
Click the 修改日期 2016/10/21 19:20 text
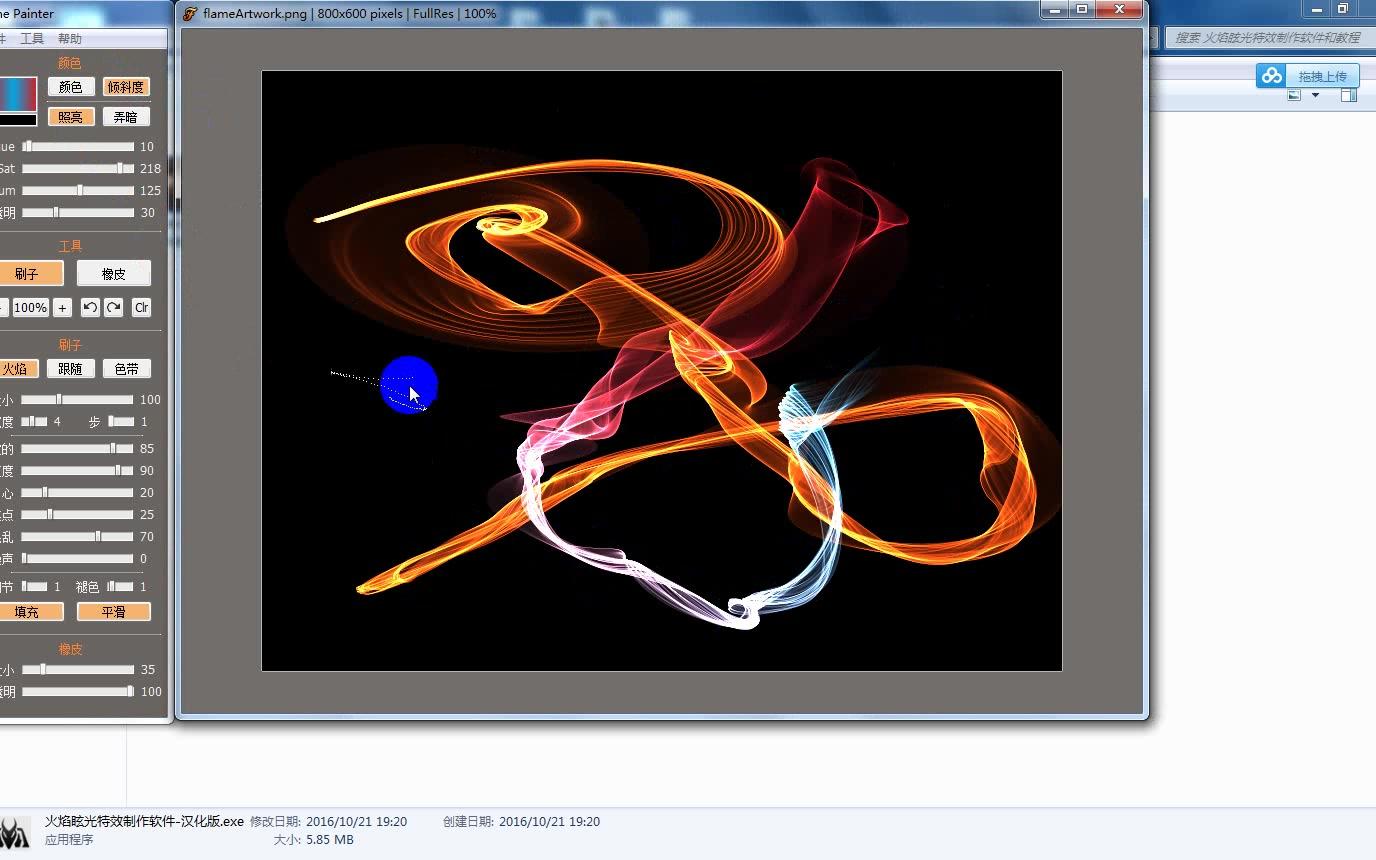[x=328, y=822]
